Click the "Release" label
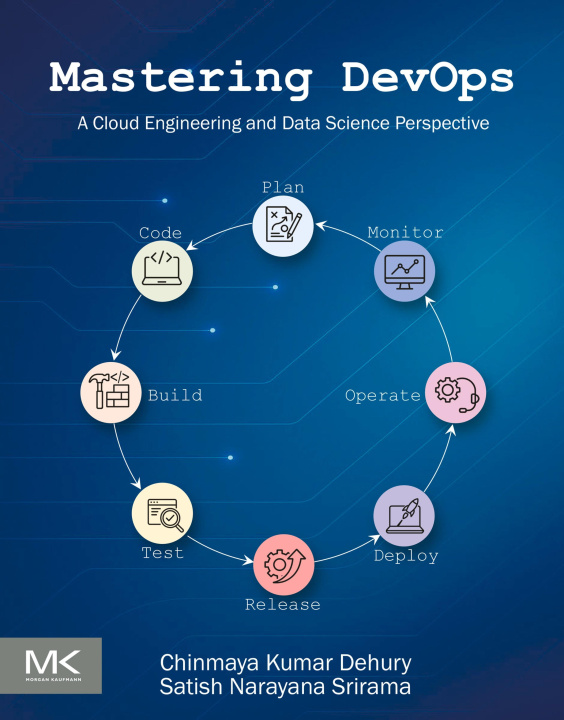564x720 pixels. coord(283,604)
